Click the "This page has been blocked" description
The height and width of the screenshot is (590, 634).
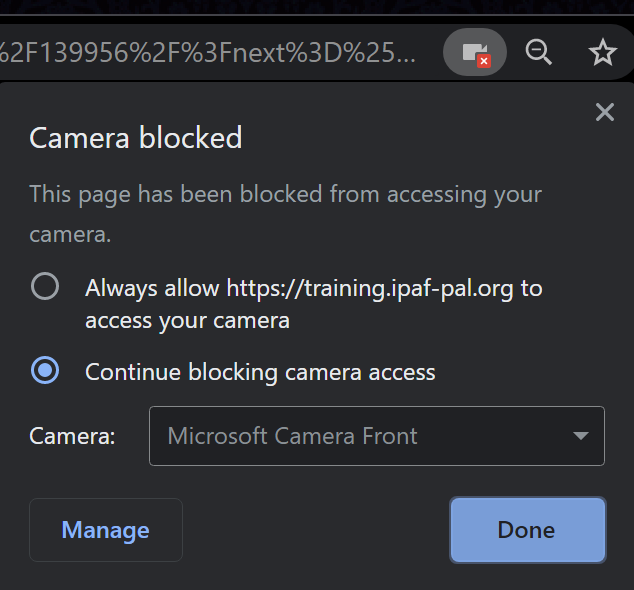pos(285,194)
